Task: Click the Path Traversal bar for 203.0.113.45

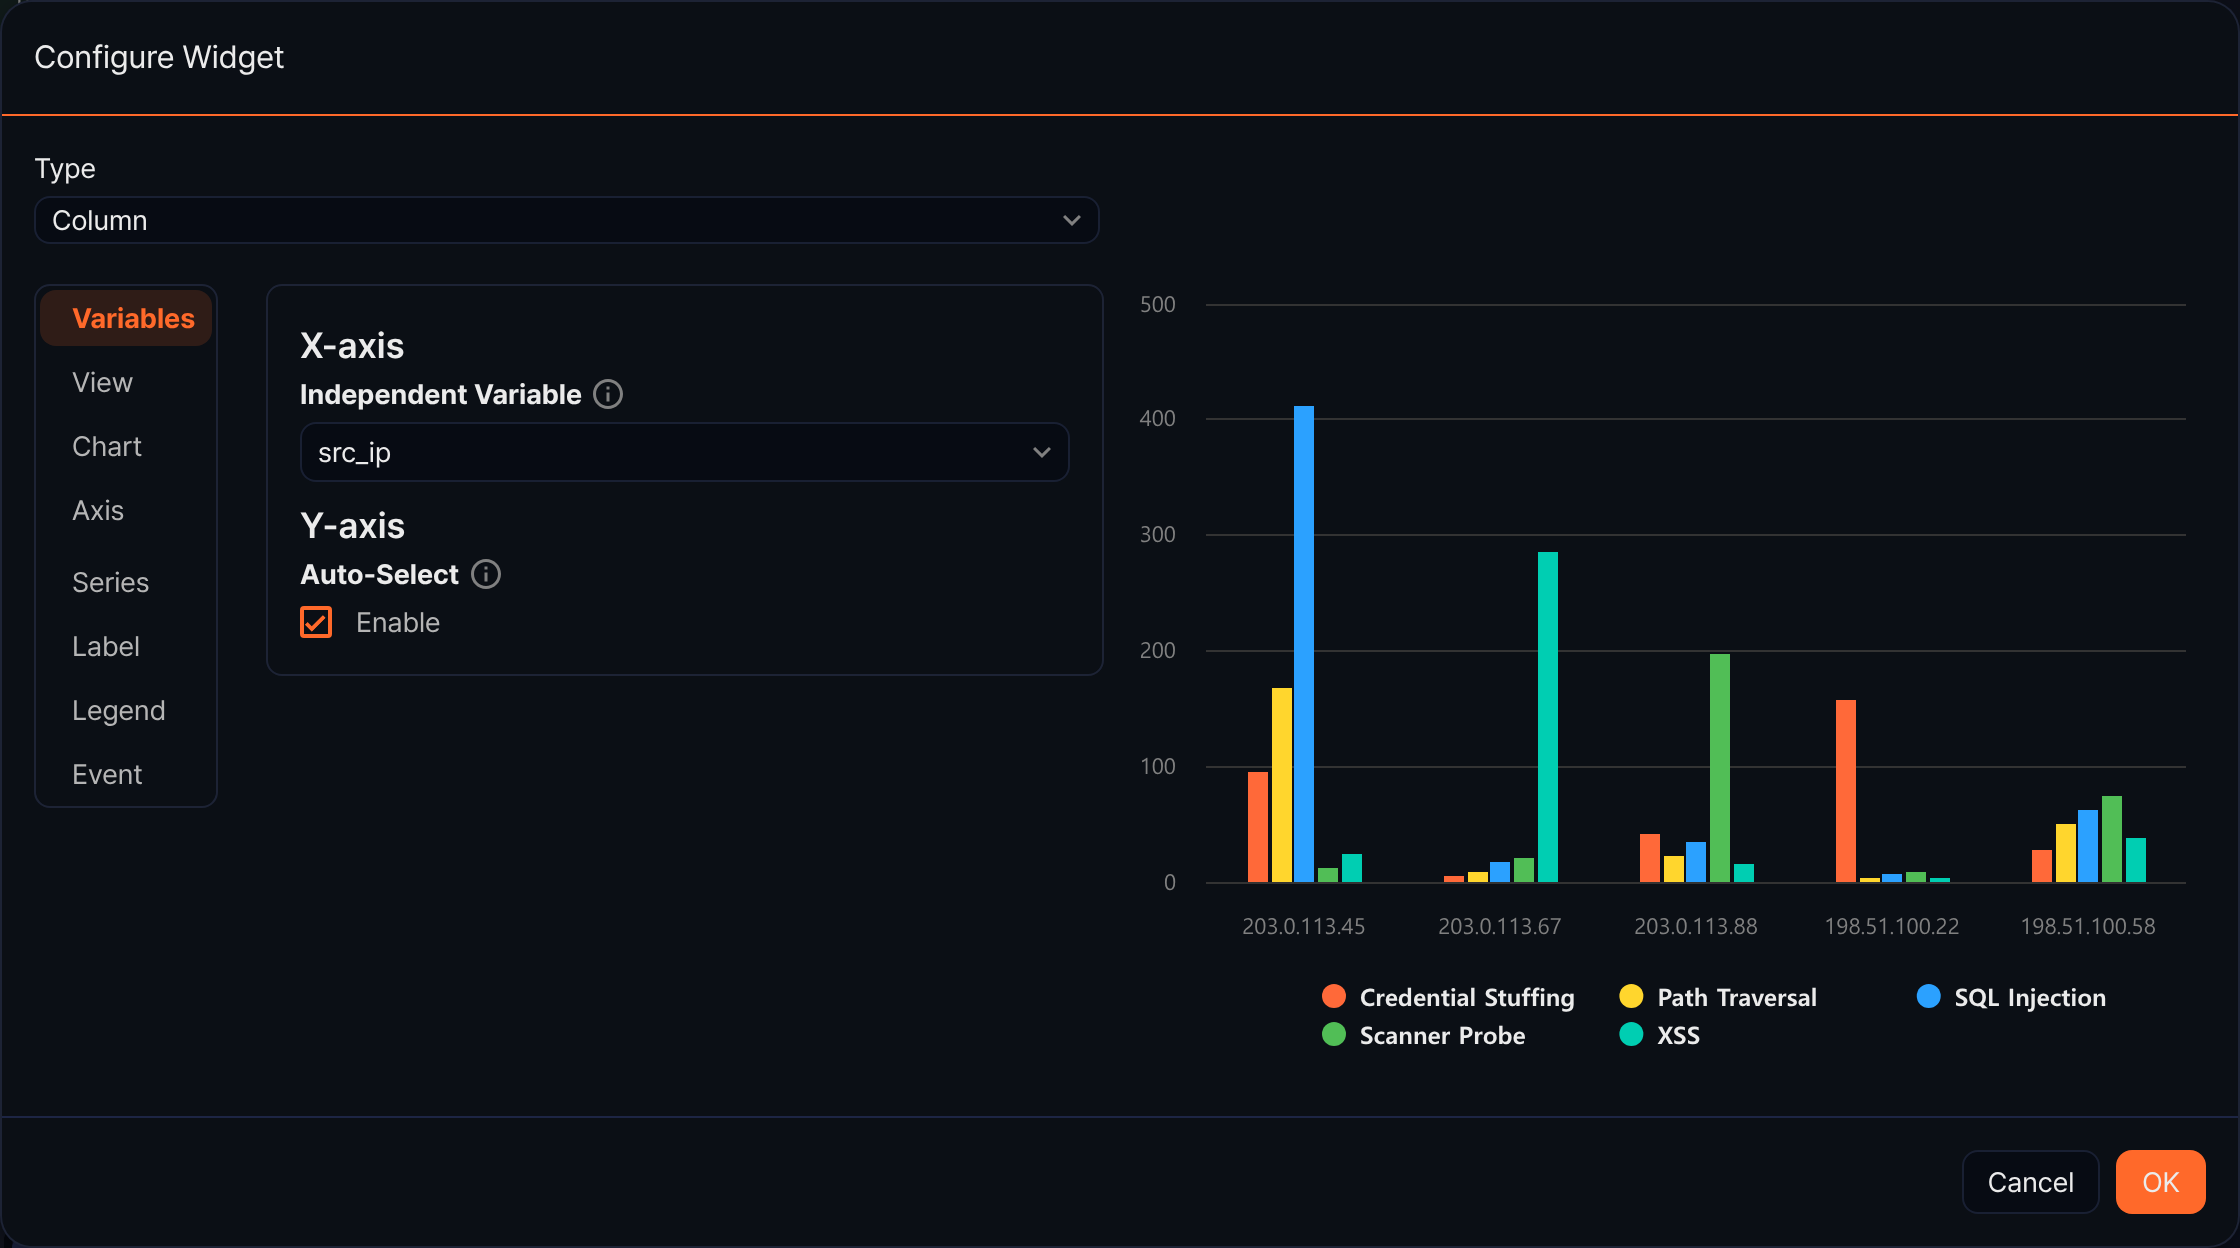Action: (1282, 785)
